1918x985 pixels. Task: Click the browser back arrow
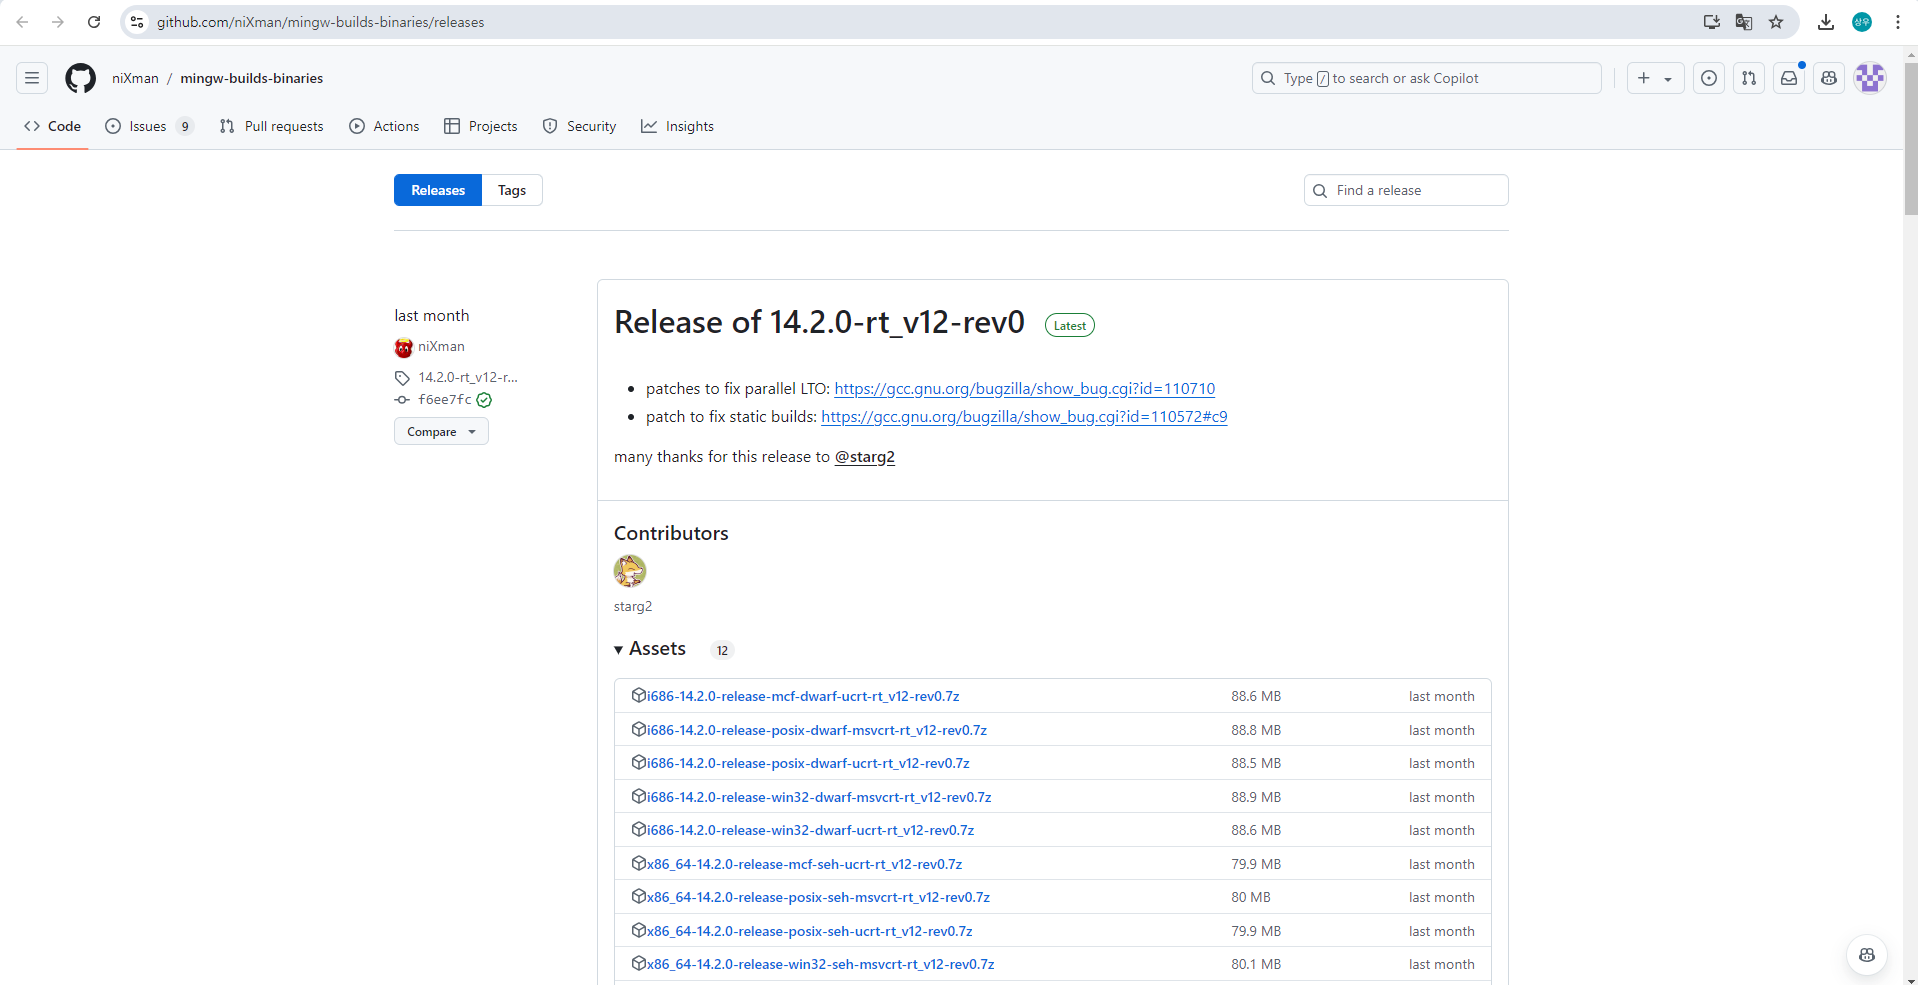pyautogui.click(x=22, y=22)
